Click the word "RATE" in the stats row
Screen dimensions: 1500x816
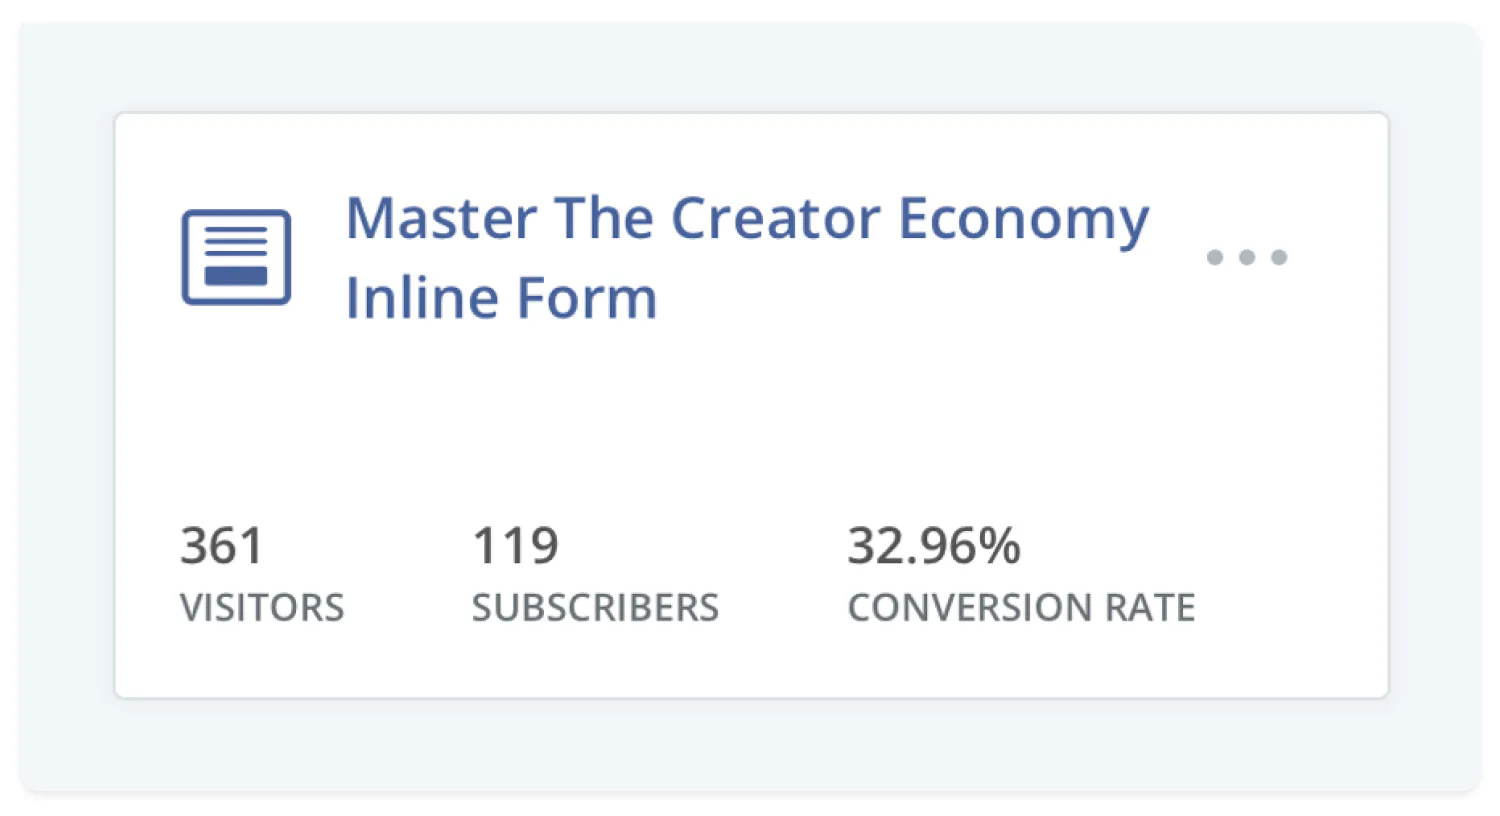[1150, 608]
